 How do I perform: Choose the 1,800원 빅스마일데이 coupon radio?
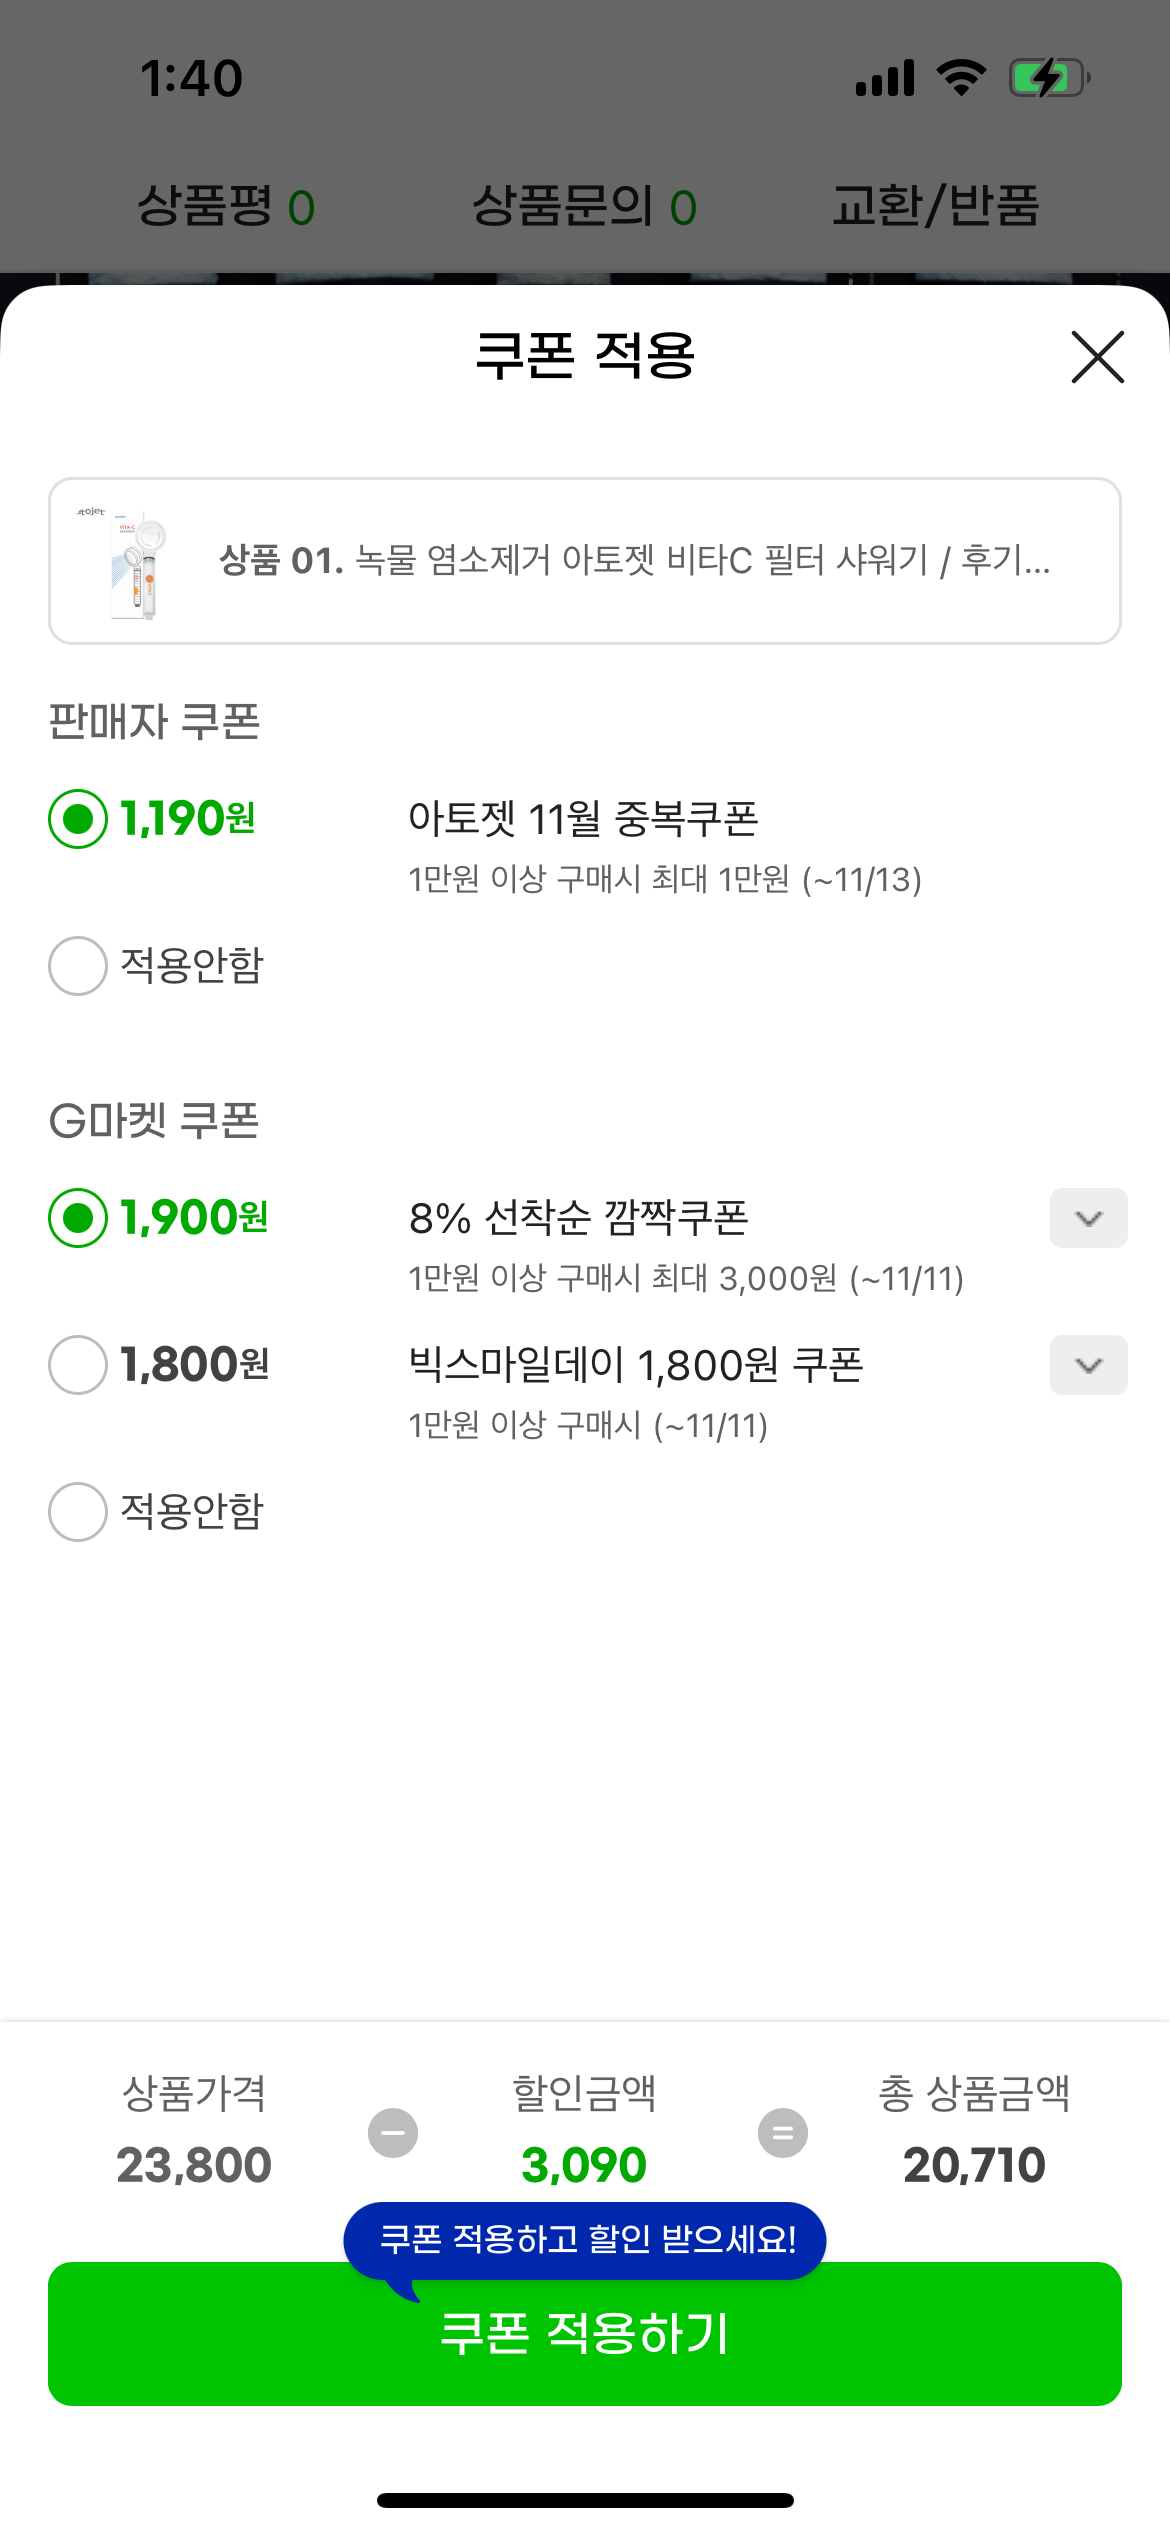tap(78, 1365)
